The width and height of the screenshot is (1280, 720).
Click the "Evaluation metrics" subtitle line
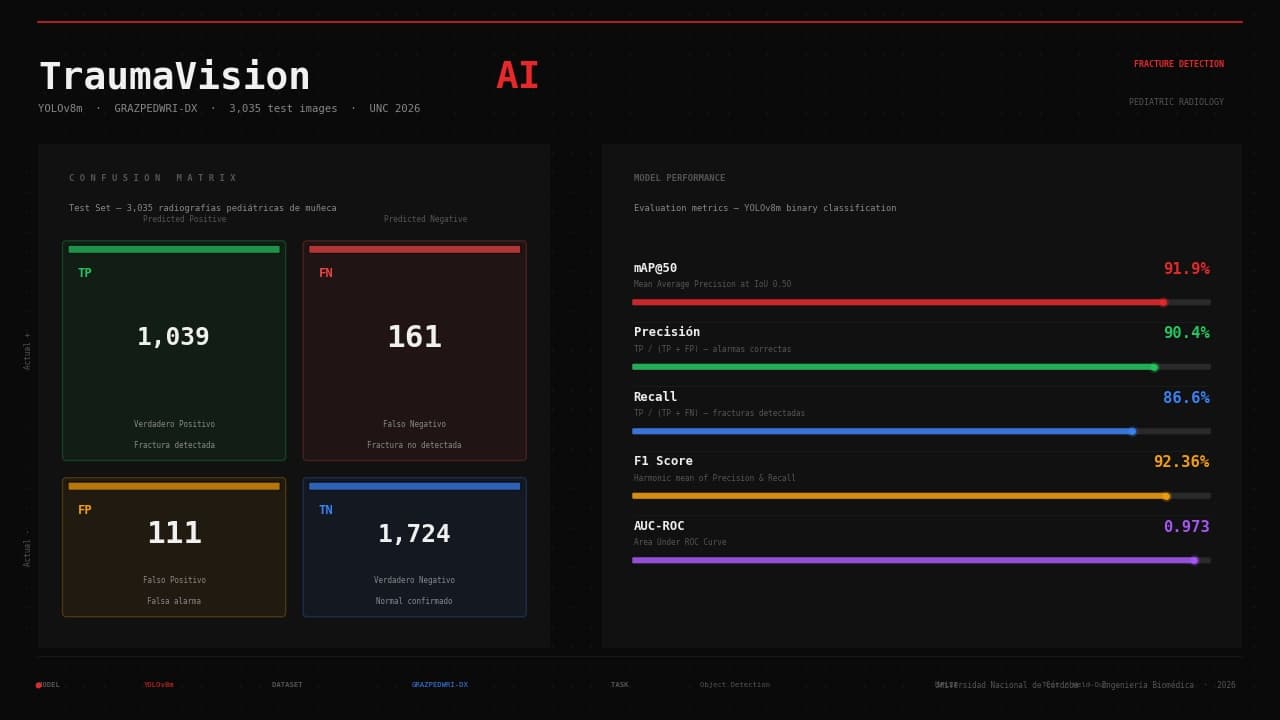[x=765, y=208]
